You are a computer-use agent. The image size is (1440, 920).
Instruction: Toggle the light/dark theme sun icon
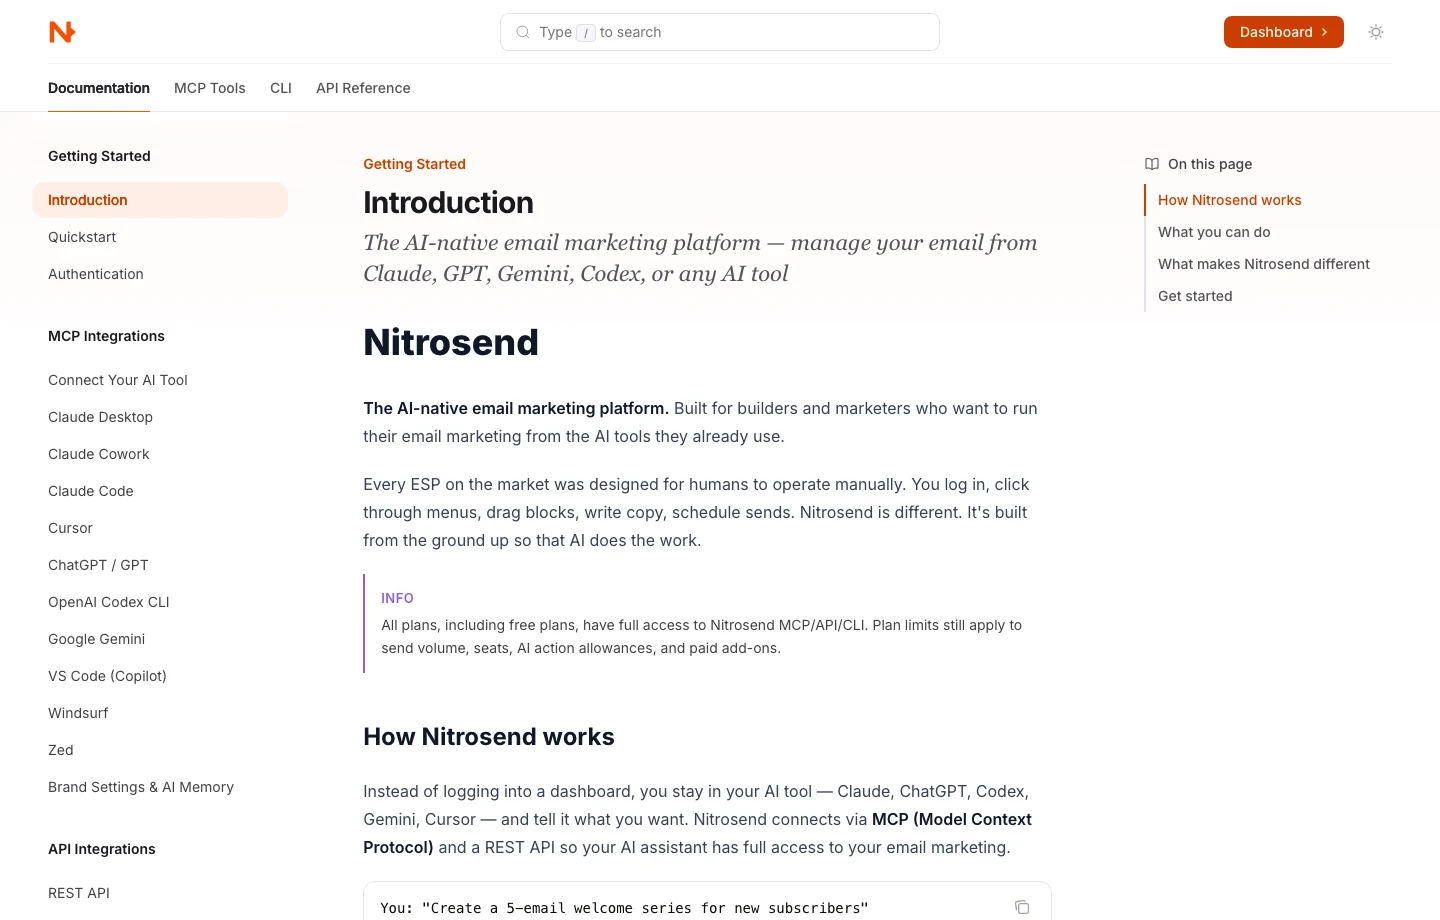pos(1376,32)
